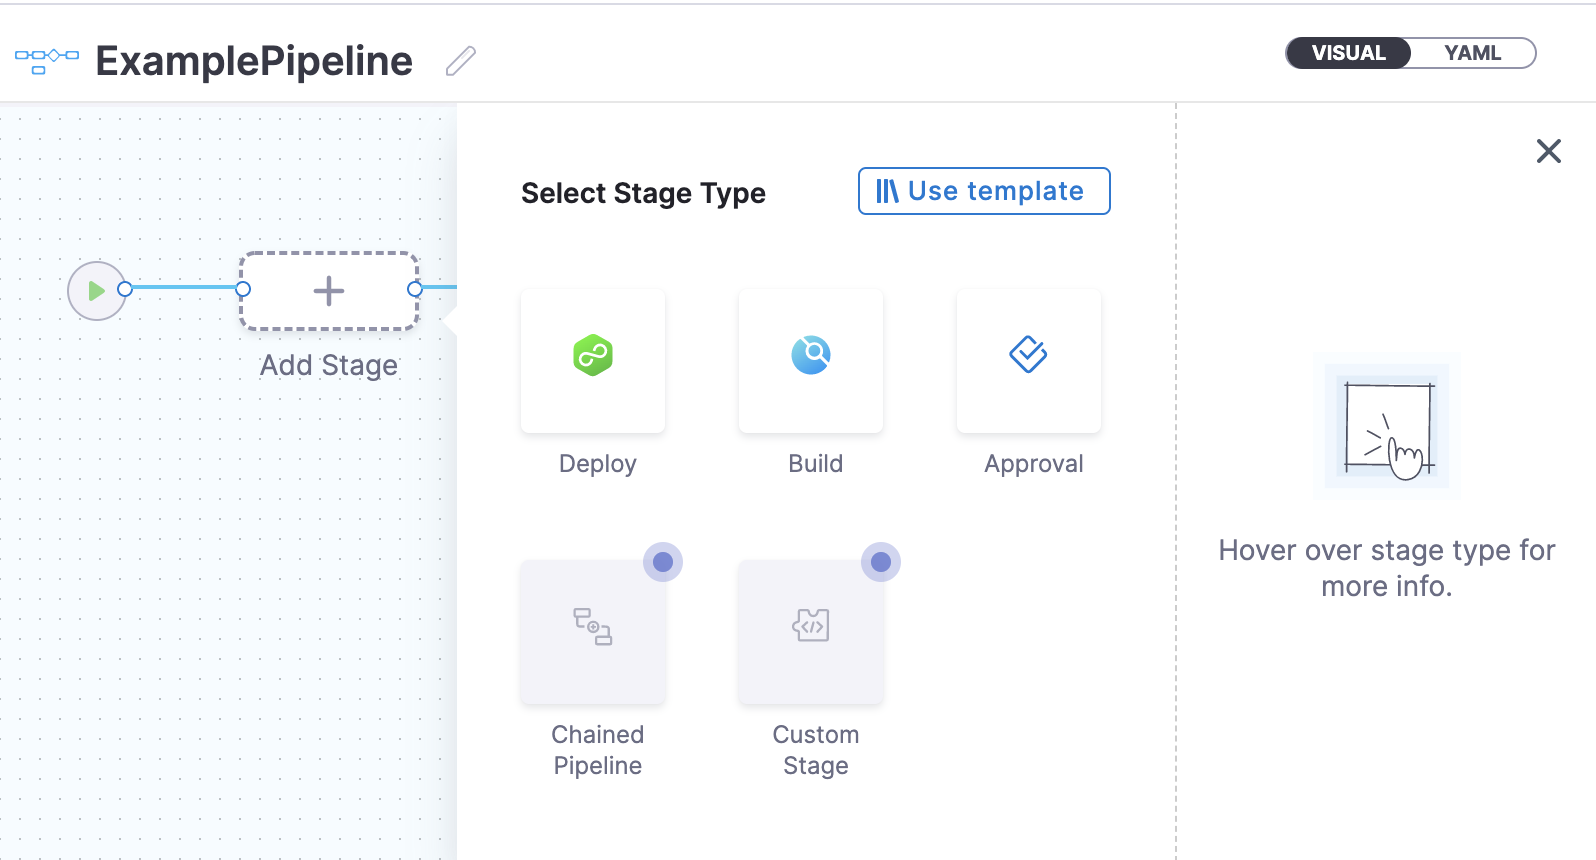1596x860 pixels.
Task: Click the ExamplePipeline title
Action: point(254,61)
